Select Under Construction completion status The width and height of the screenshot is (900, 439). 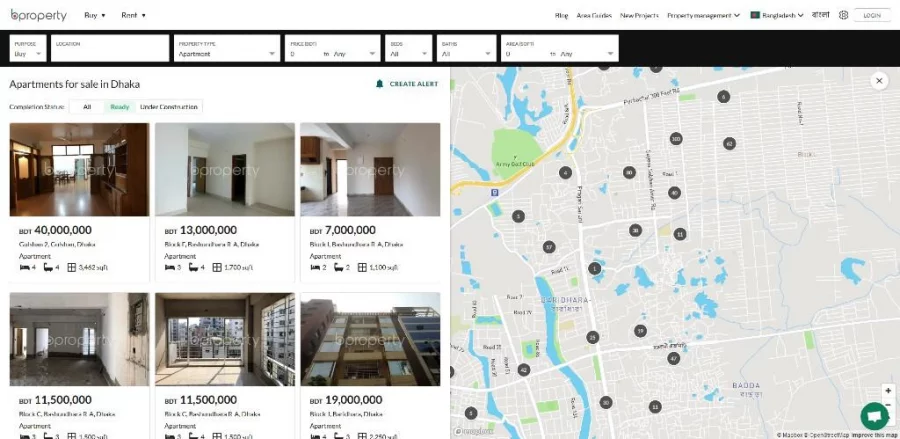[x=169, y=107]
